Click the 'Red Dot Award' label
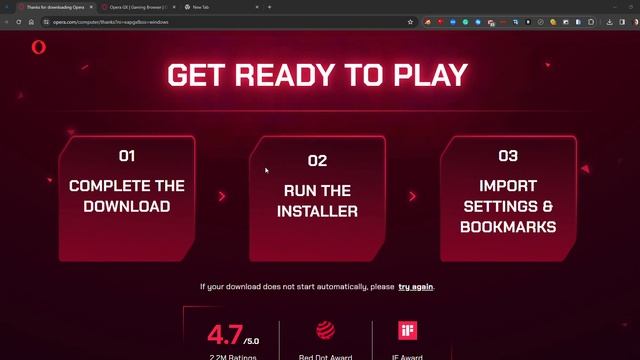 (x=325, y=357)
